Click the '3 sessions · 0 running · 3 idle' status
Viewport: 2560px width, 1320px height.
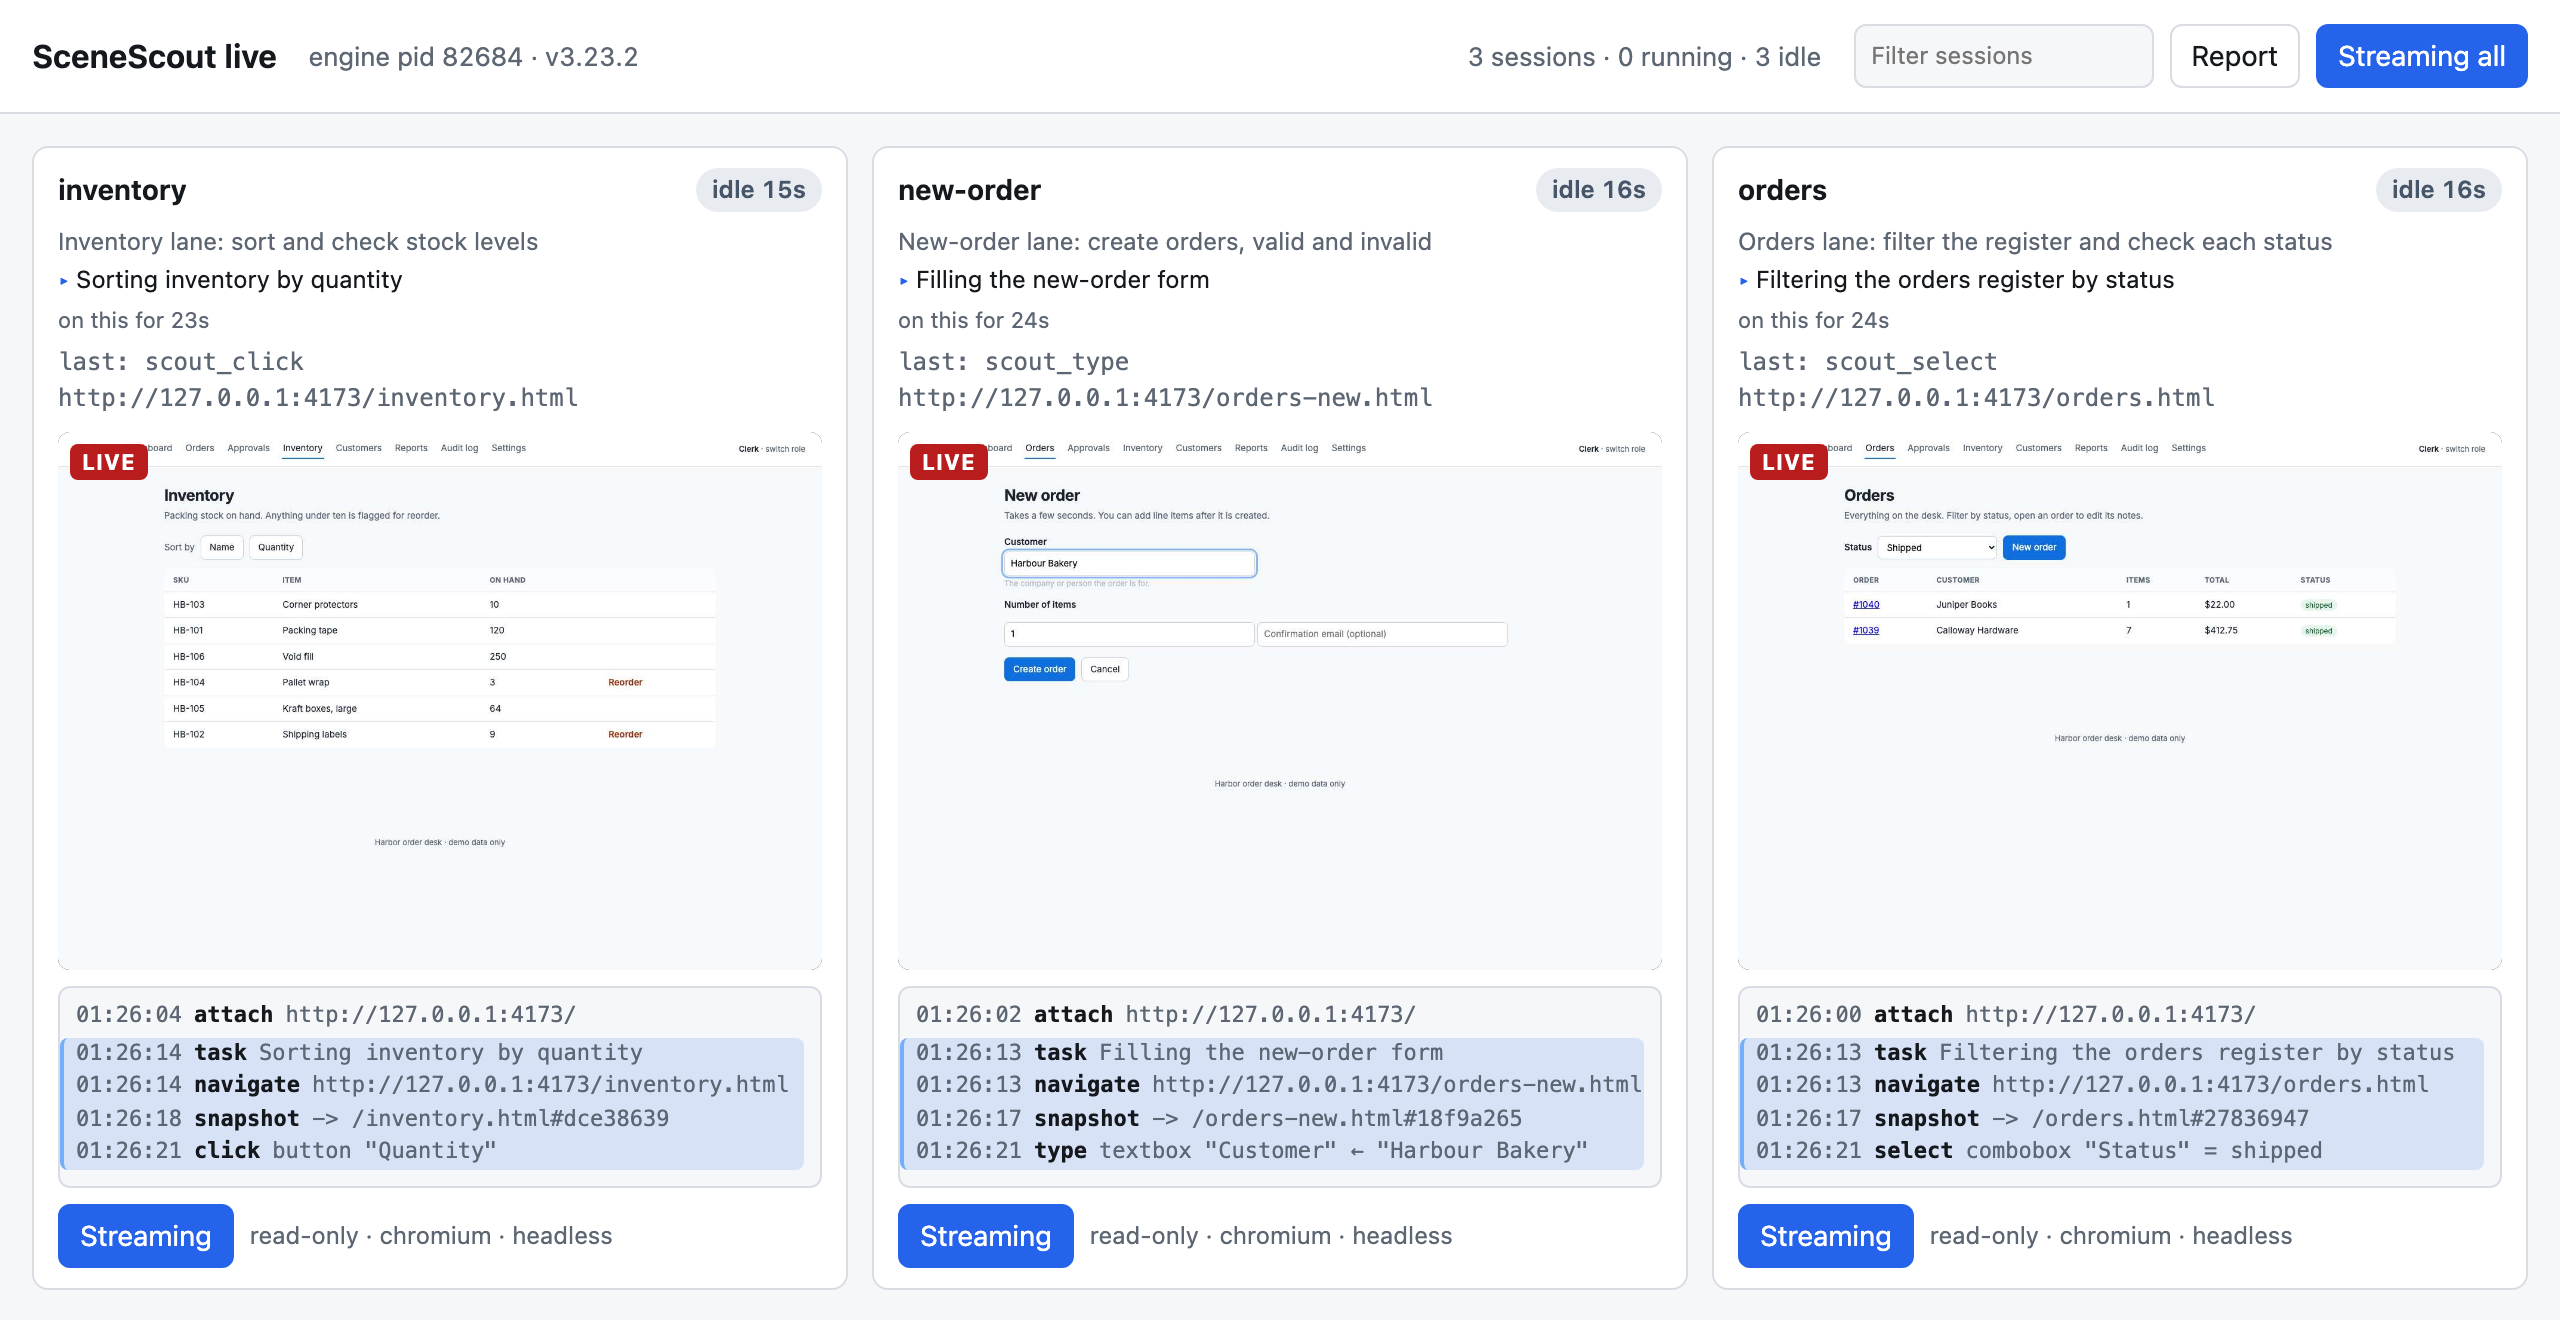tap(1644, 57)
